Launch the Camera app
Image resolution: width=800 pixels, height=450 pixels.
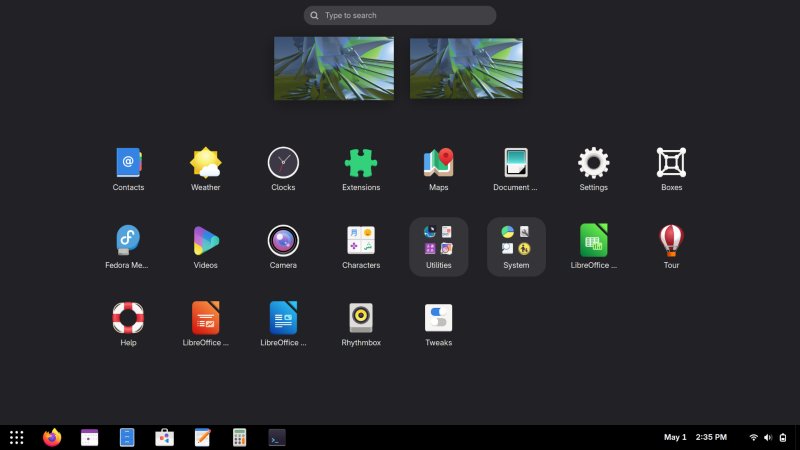[x=283, y=240]
